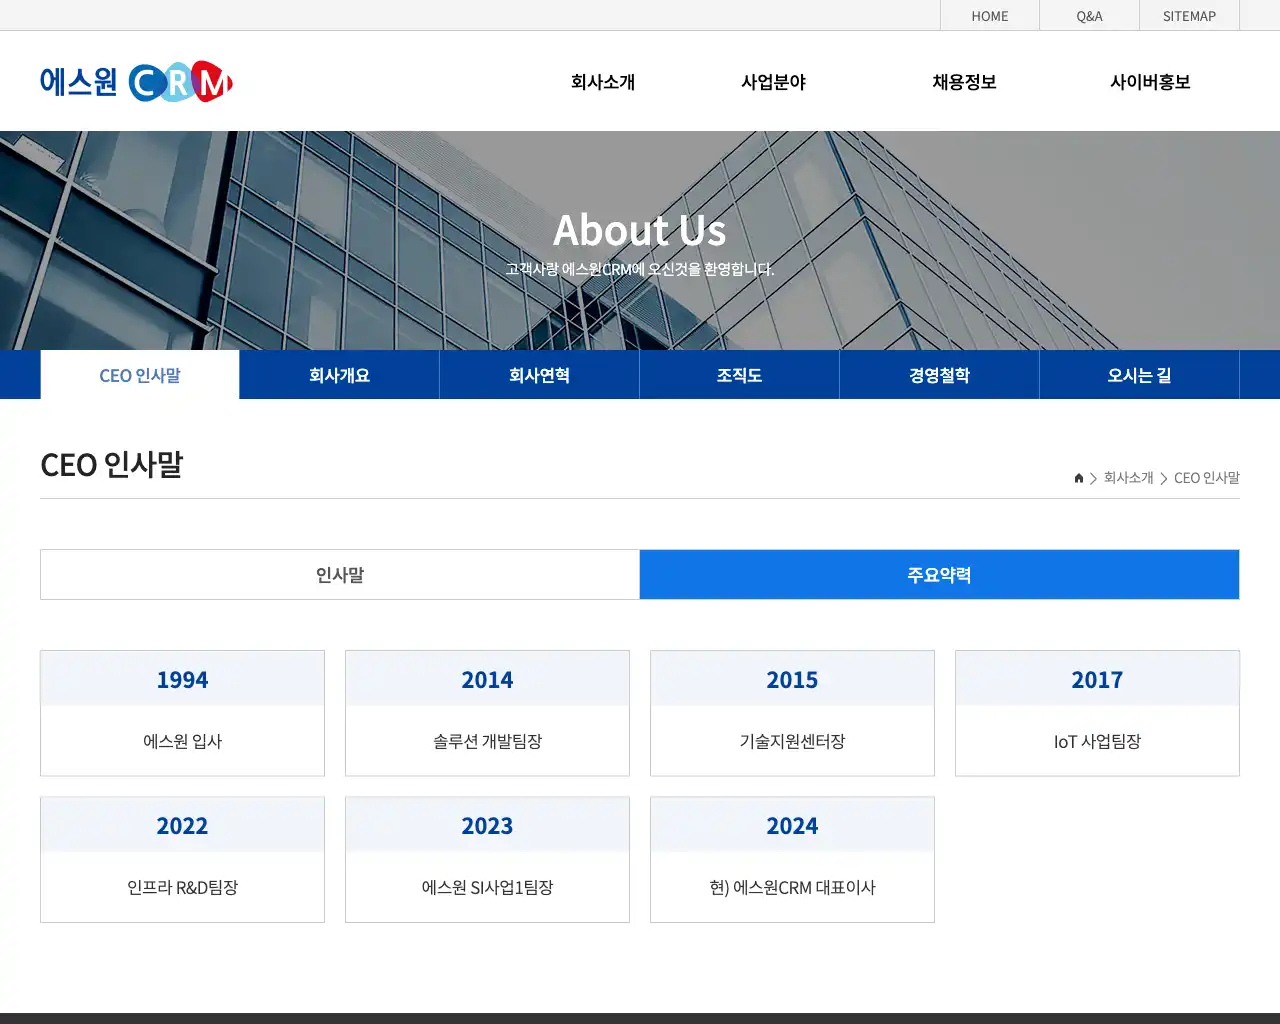Select the CEO 인사말 tab
This screenshot has width=1280, height=1024.
pyautogui.click(x=140, y=374)
